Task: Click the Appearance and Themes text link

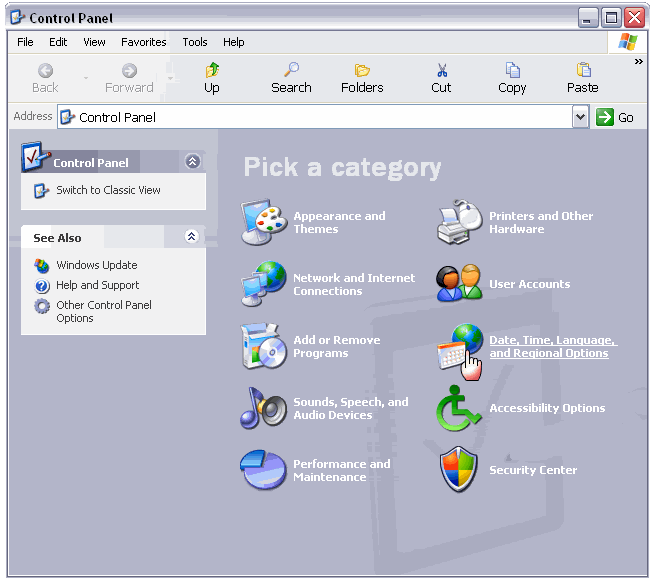Action: click(x=339, y=222)
